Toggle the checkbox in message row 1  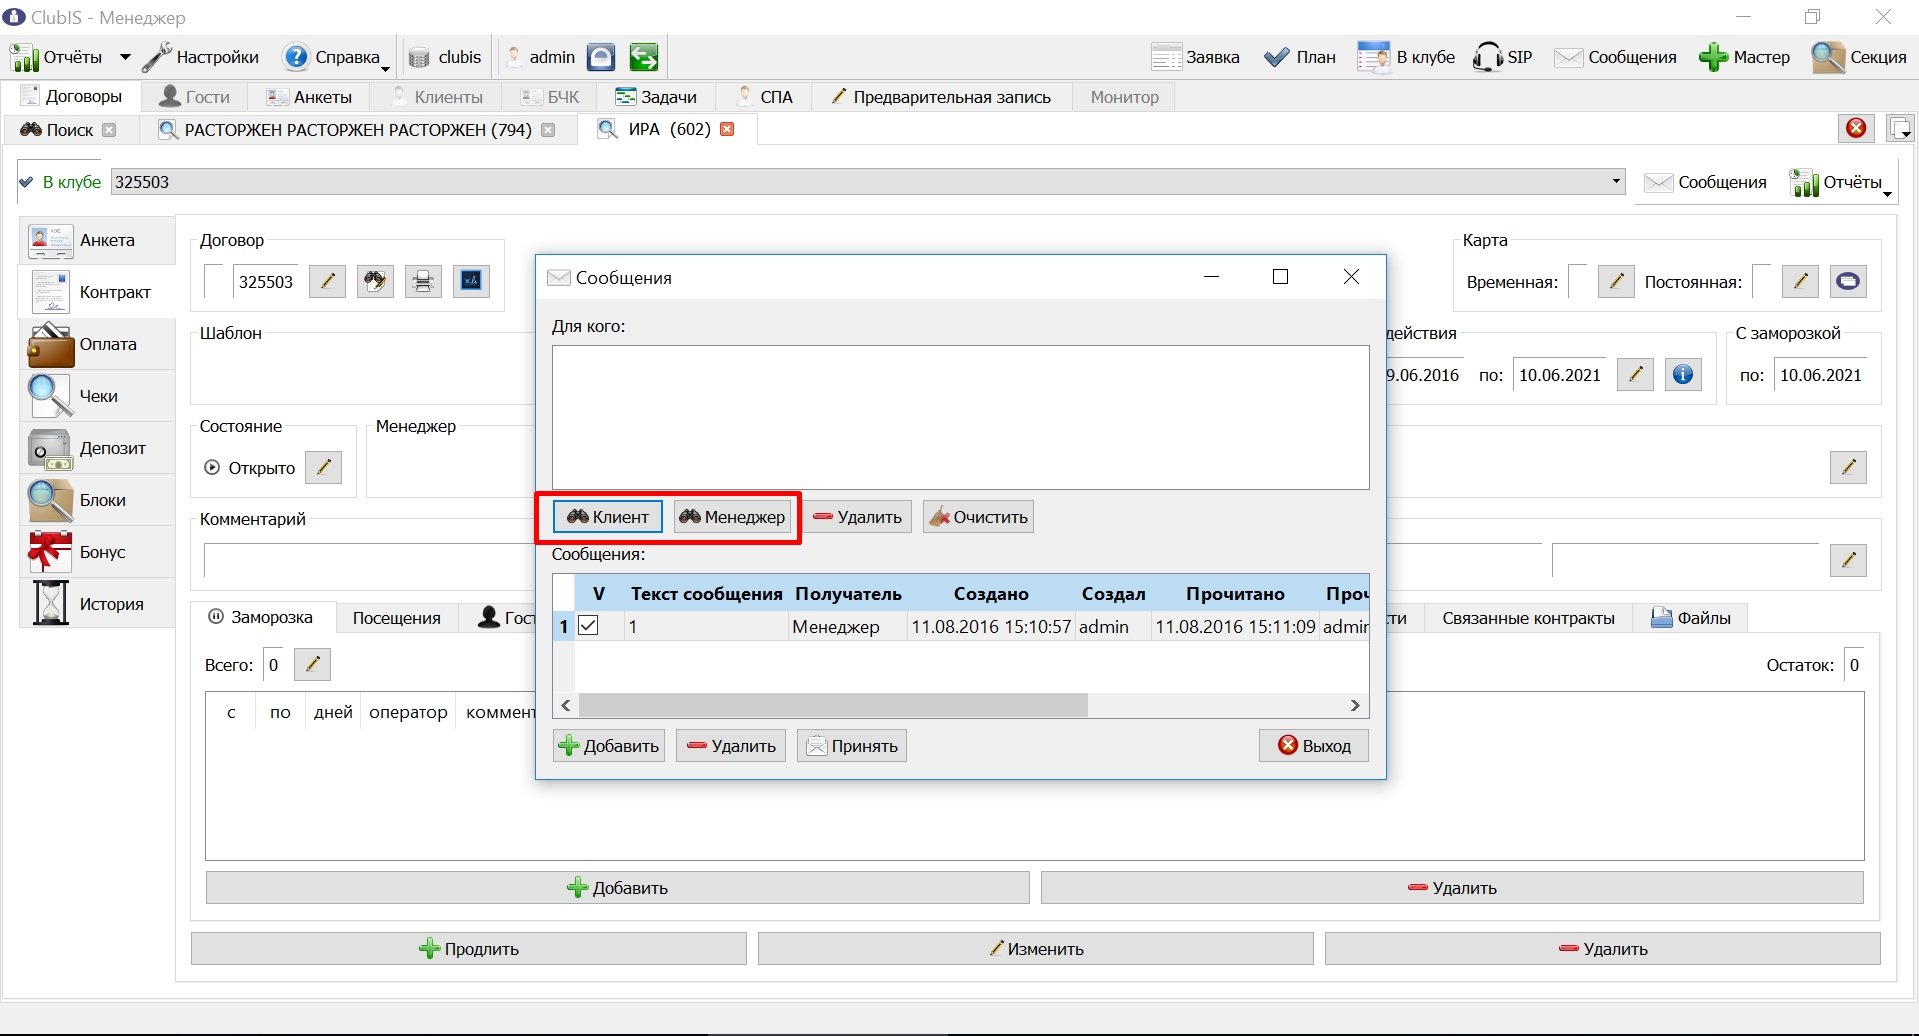[x=588, y=626]
